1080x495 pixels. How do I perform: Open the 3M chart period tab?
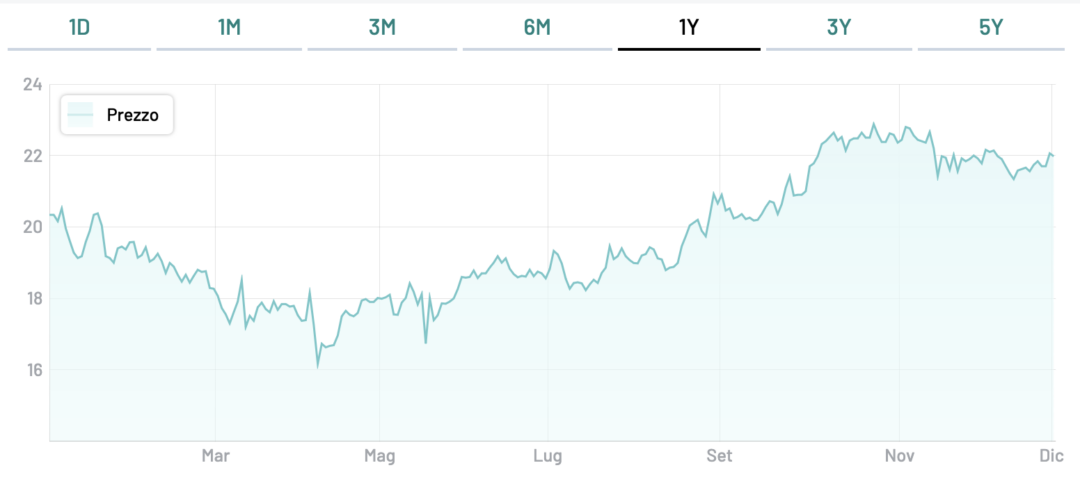click(x=382, y=27)
